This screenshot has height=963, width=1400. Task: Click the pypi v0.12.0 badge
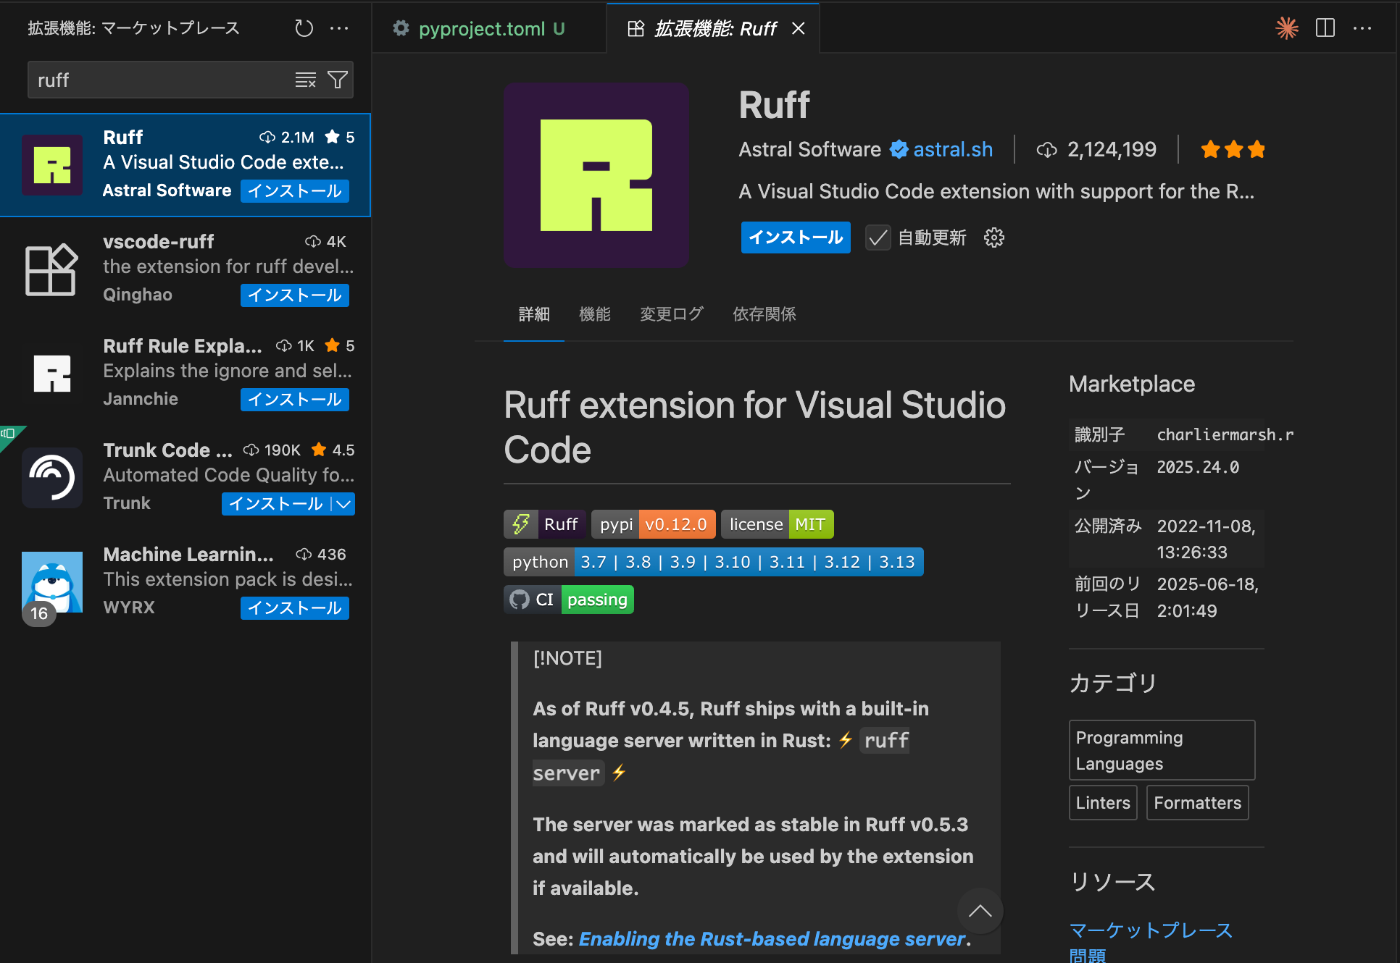tap(653, 524)
